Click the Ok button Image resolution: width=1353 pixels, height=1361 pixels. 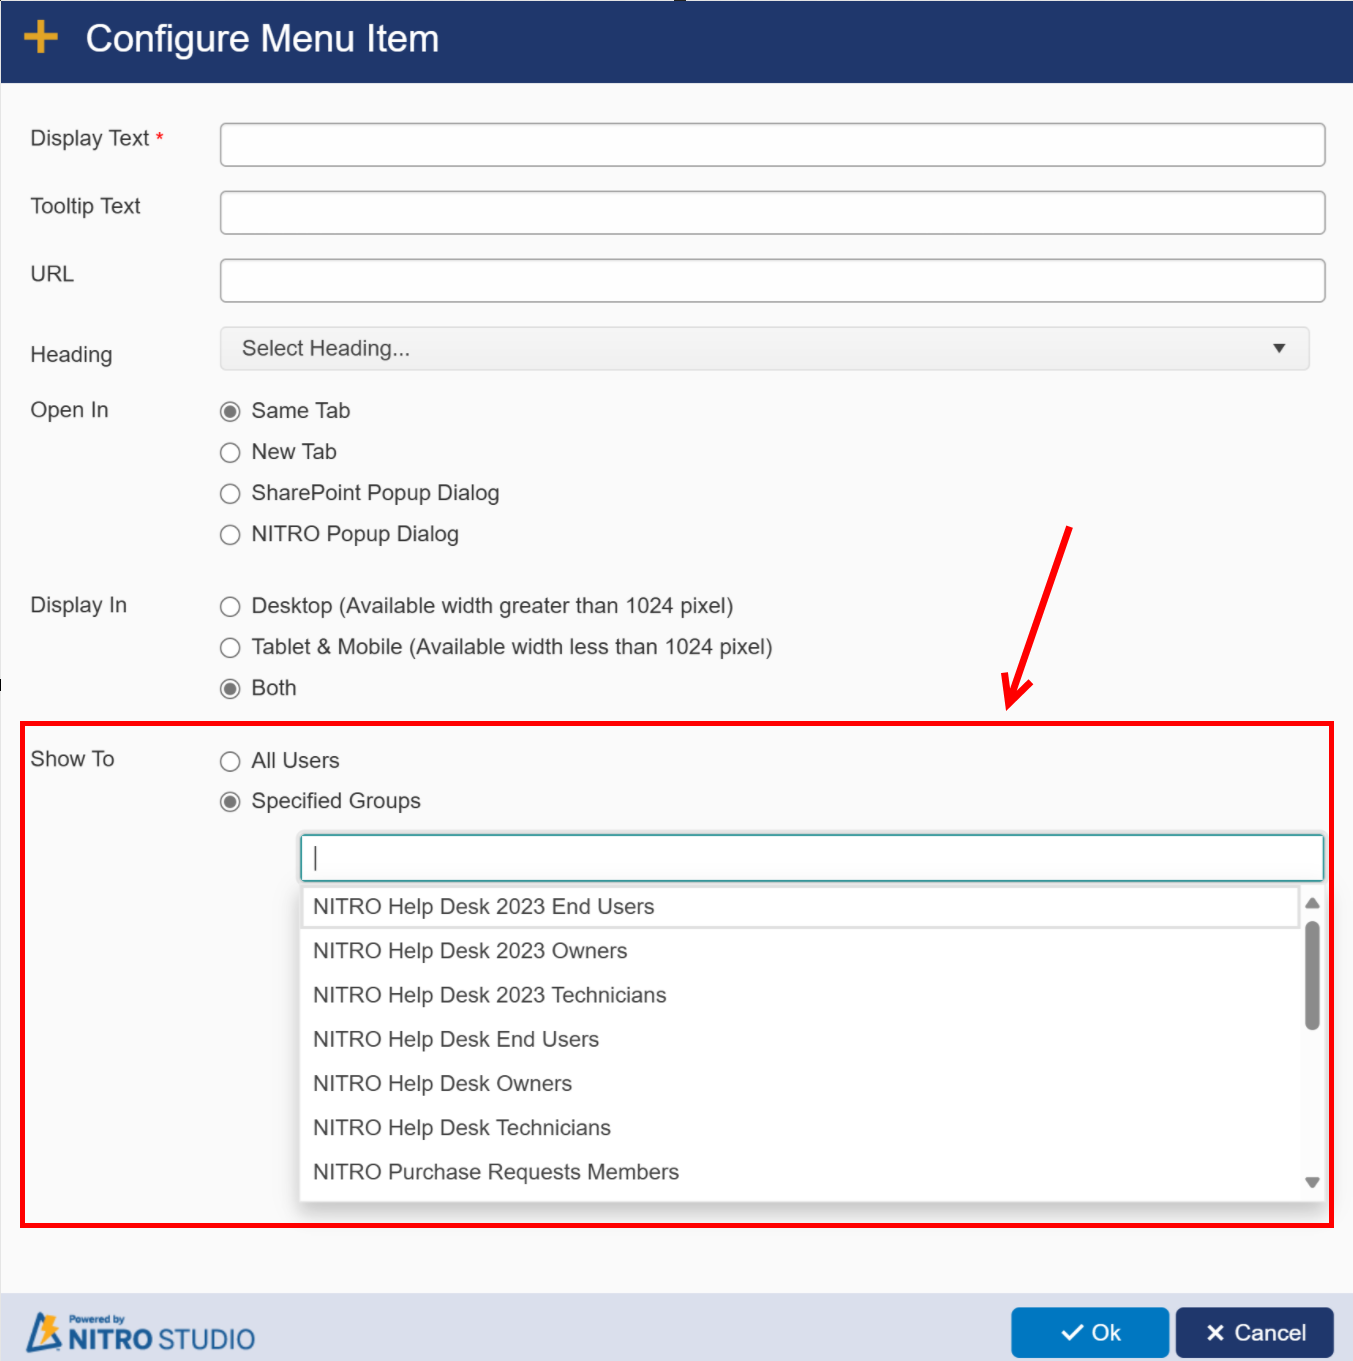1090,1332
